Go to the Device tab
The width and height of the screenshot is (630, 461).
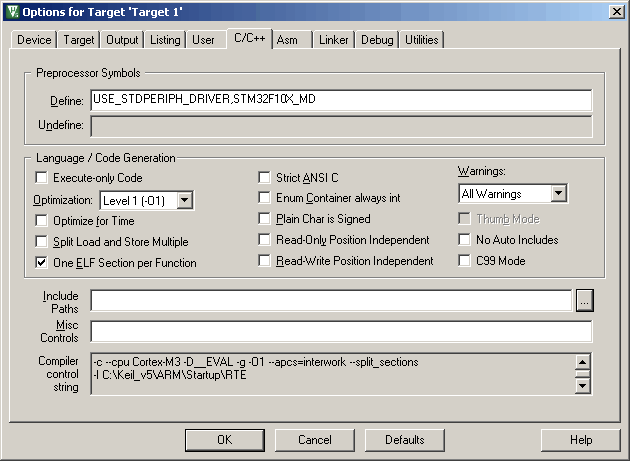pyautogui.click(x=34, y=40)
